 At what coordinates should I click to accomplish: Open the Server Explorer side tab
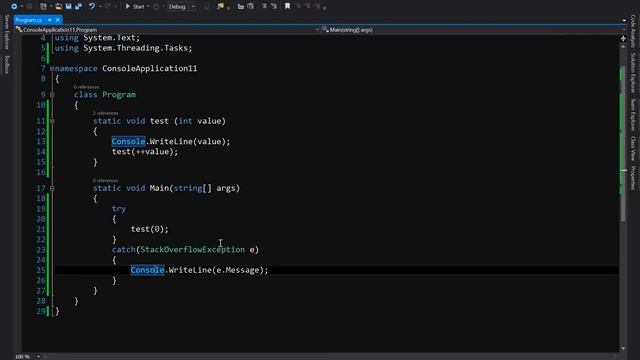coord(7,32)
